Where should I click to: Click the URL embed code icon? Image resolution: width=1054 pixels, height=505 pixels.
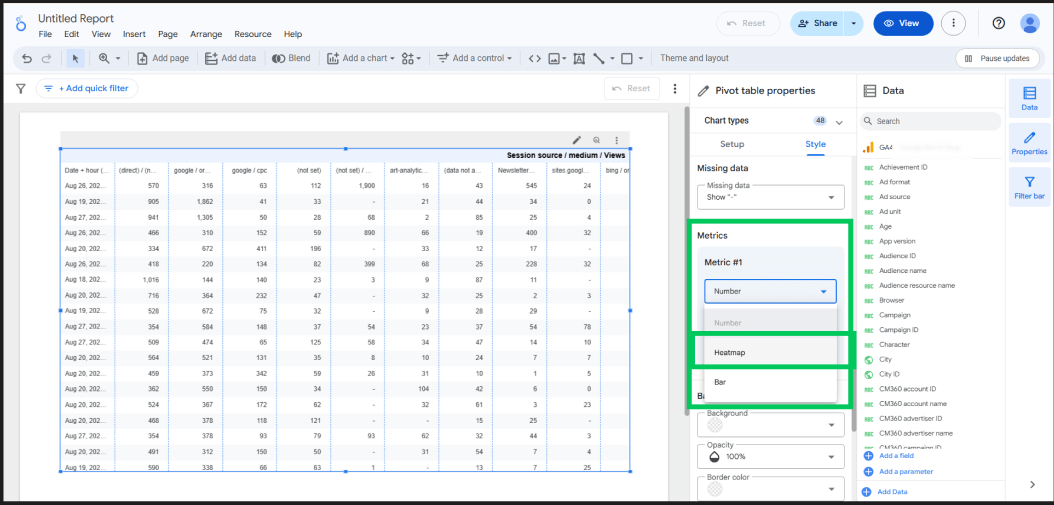pyautogui.click(x=534, y=59)
